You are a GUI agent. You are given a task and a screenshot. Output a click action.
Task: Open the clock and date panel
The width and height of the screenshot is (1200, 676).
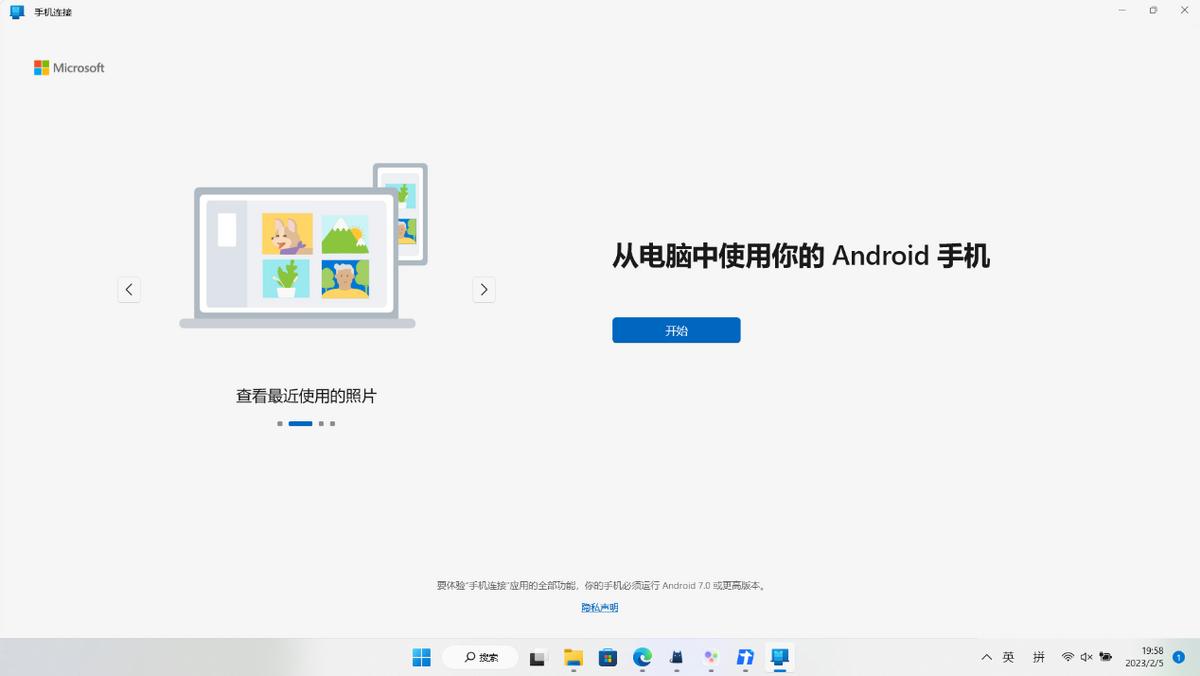point(1145,657)
